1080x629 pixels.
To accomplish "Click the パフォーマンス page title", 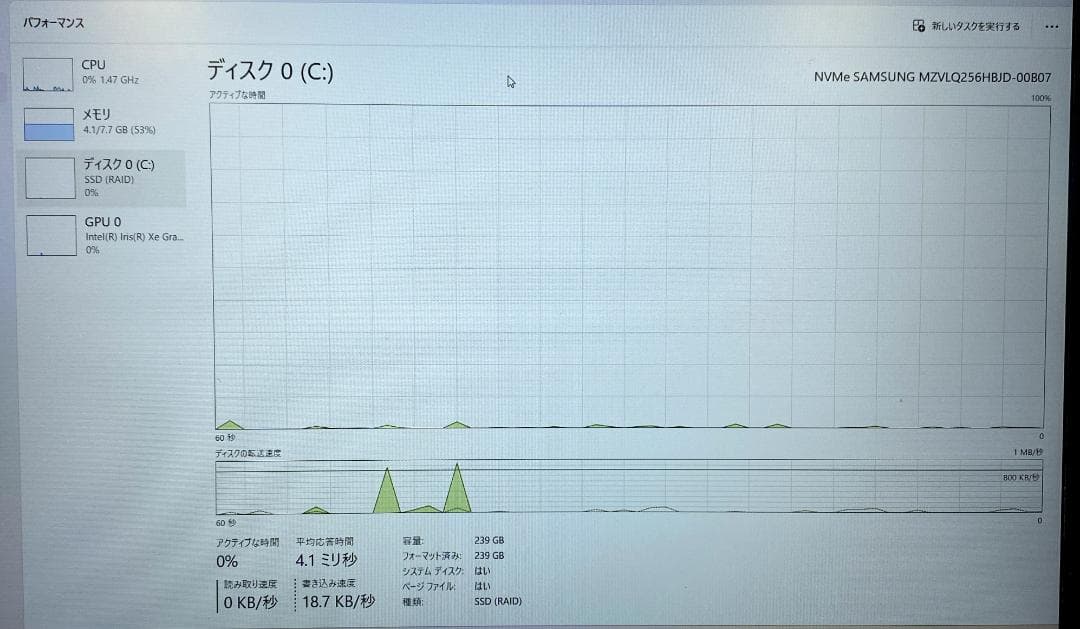I will [x=54, y=22].
